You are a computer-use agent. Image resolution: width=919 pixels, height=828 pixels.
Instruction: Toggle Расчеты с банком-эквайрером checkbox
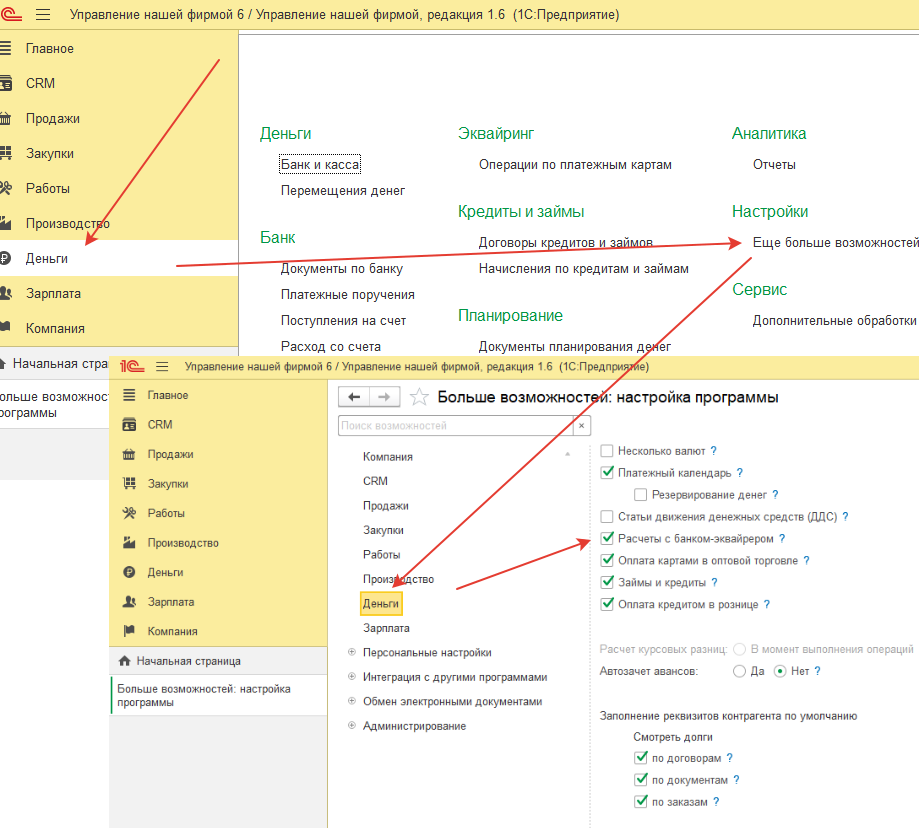[607, 538]
